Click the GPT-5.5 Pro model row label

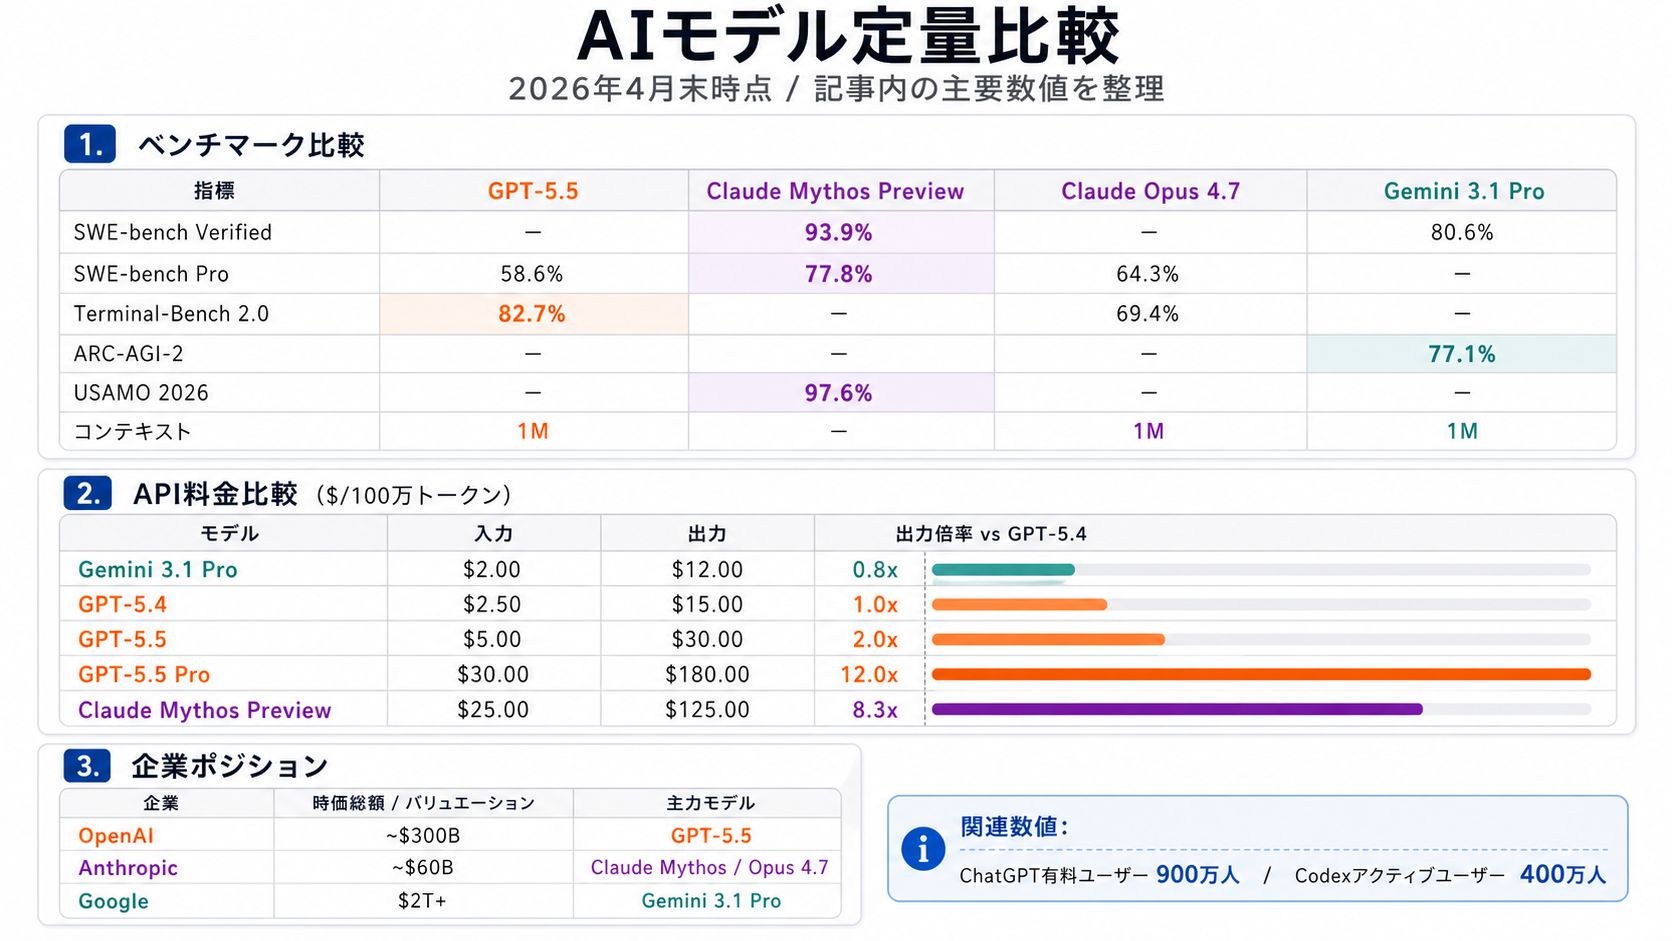tap(144, 674)
